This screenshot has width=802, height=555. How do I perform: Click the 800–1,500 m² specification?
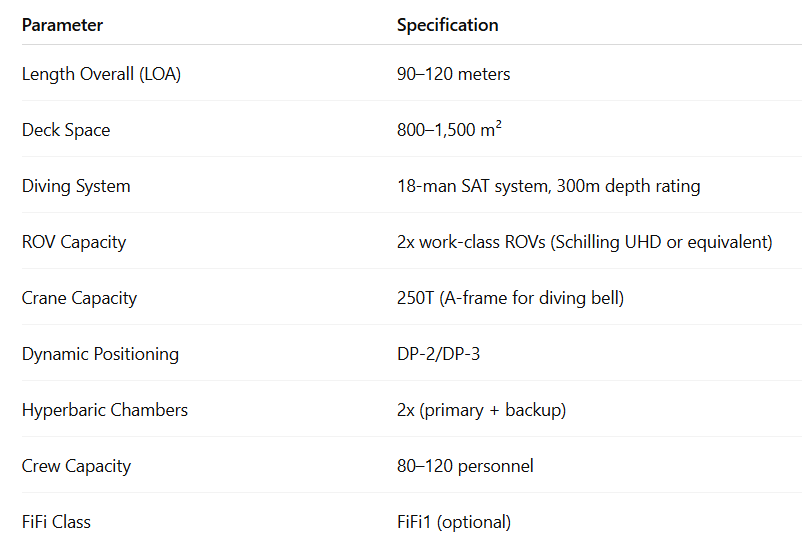449,129
